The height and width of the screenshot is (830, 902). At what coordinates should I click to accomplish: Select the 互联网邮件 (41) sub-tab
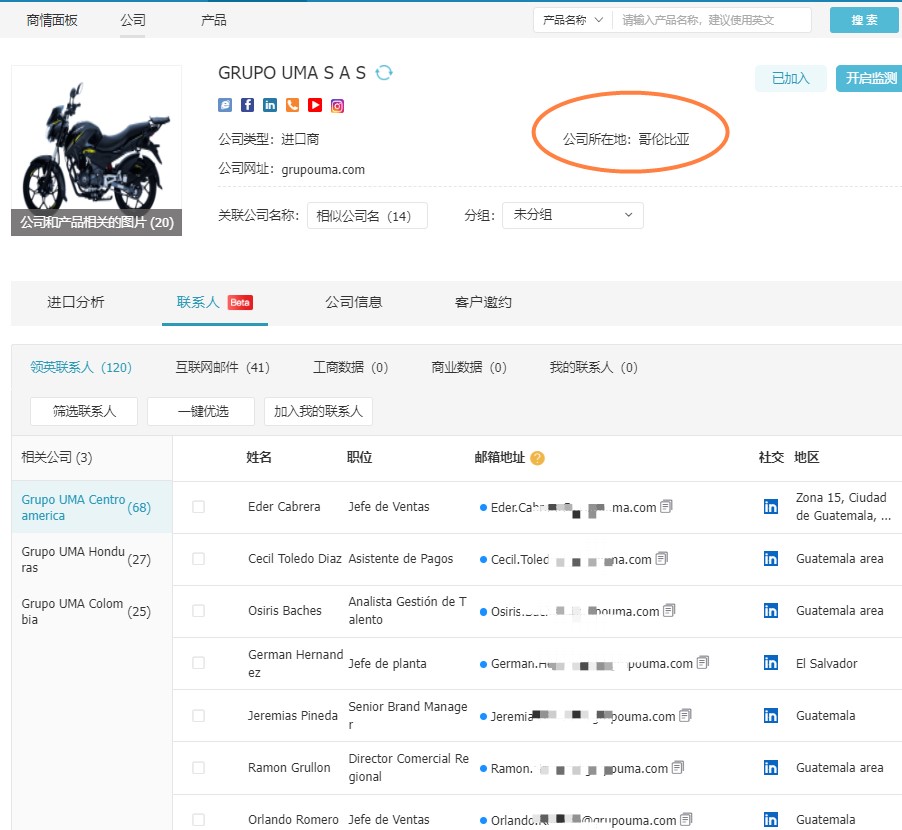[223, 367]
